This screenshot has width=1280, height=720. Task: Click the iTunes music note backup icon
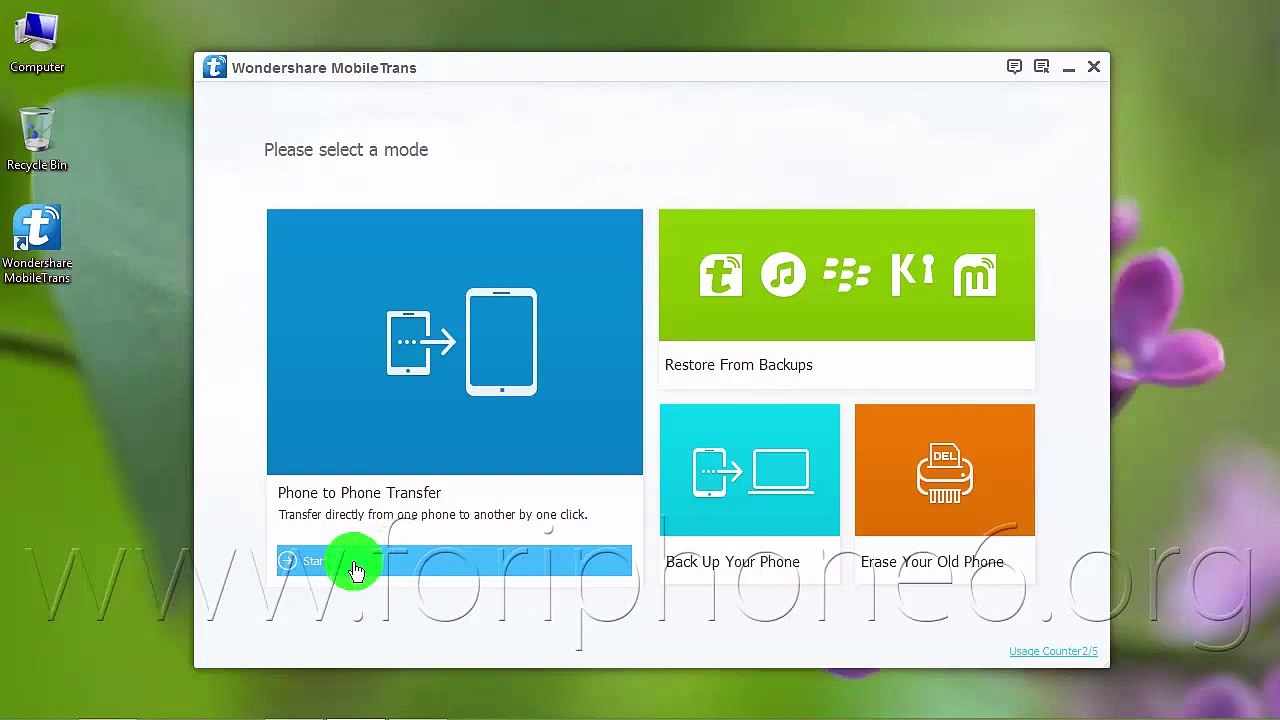(x=783, y=275)
